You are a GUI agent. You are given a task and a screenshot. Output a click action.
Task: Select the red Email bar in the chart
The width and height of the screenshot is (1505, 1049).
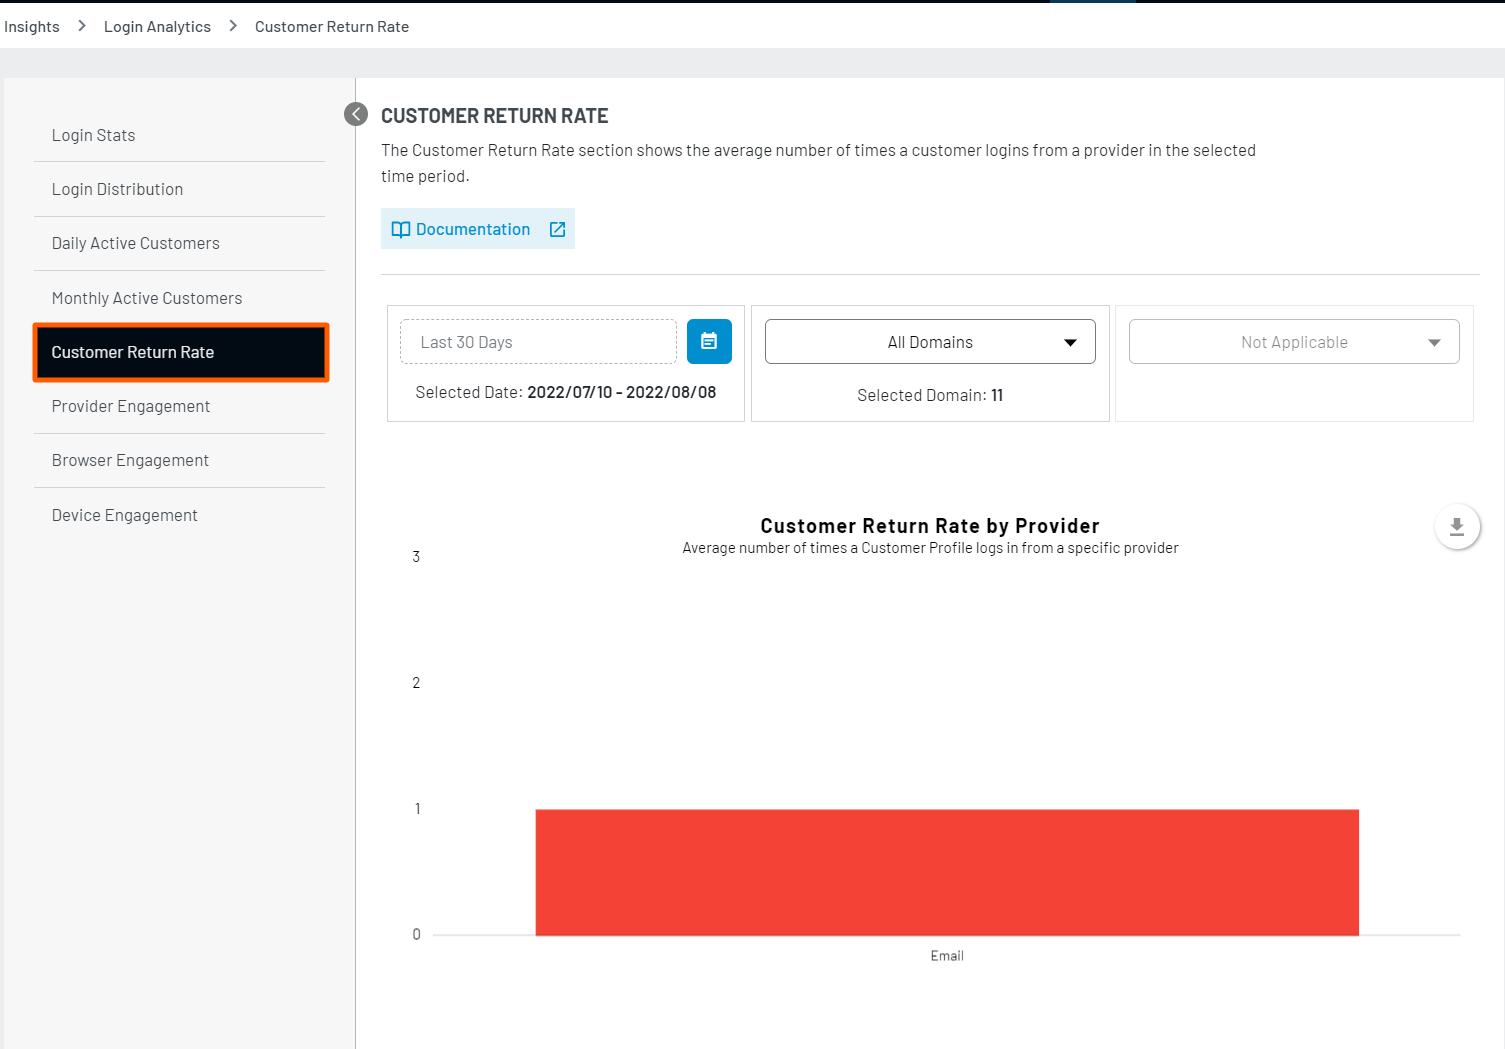click(x=947, y=872)
